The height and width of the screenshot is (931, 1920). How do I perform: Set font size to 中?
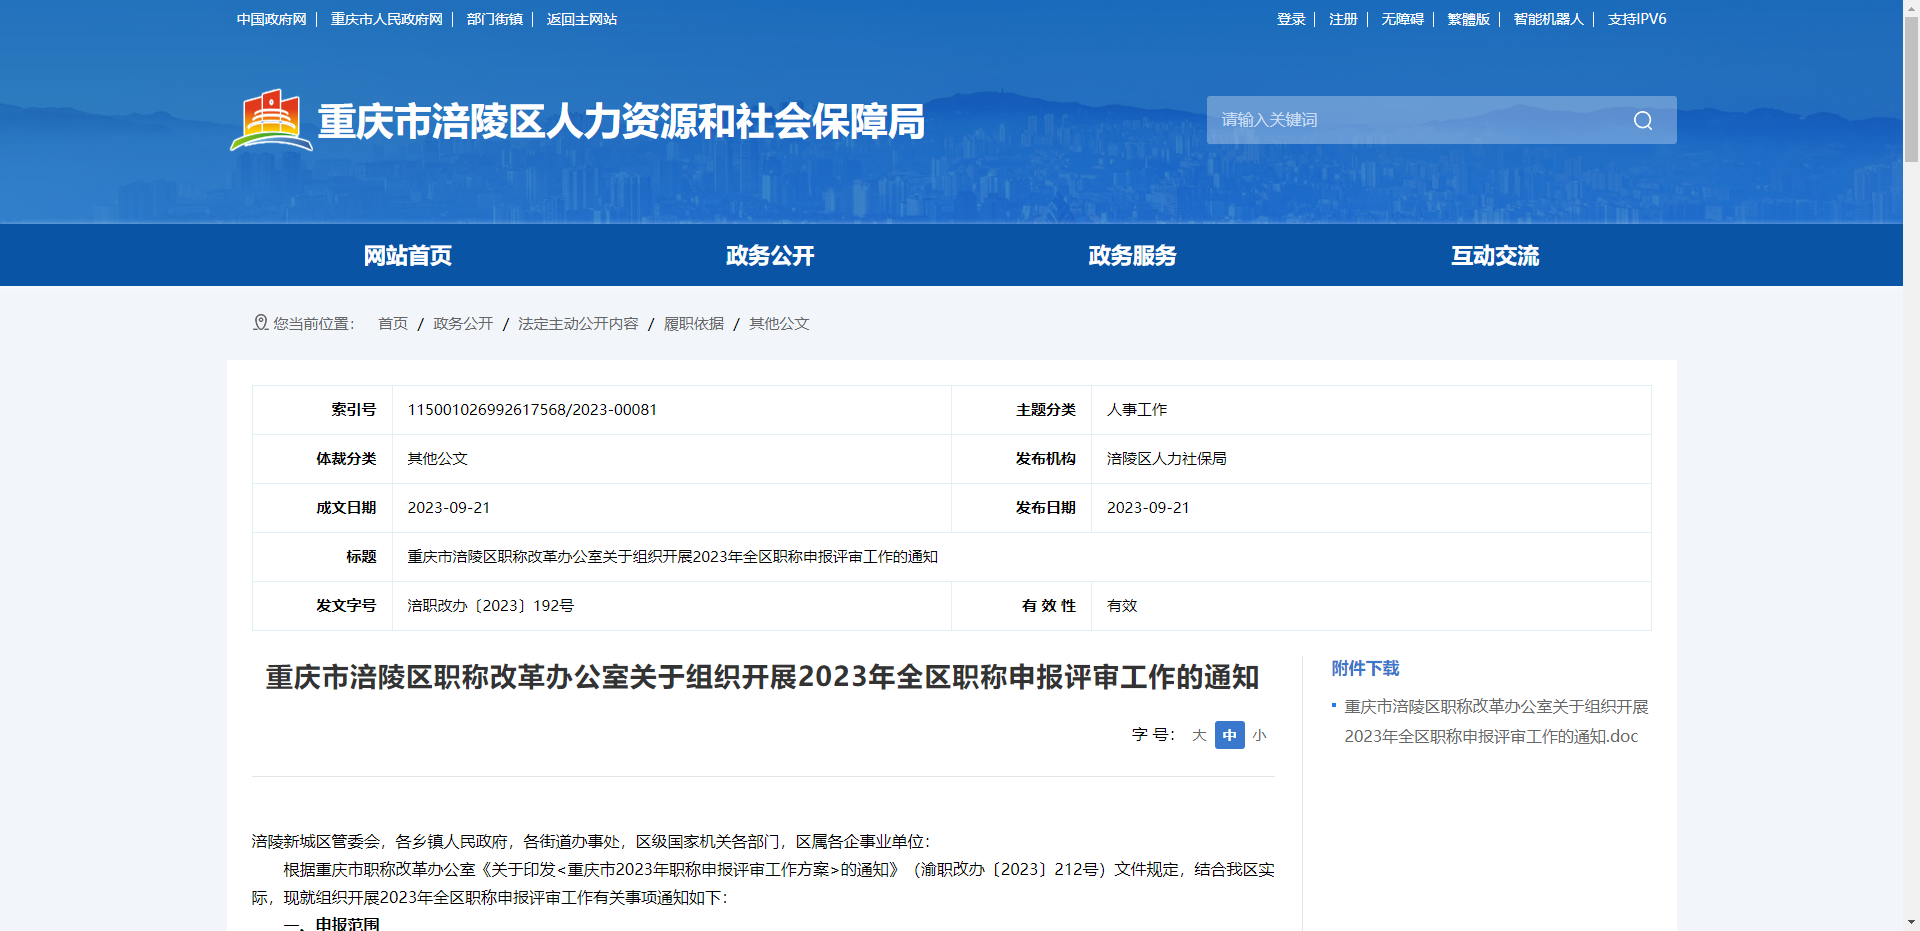point(1230,735)
